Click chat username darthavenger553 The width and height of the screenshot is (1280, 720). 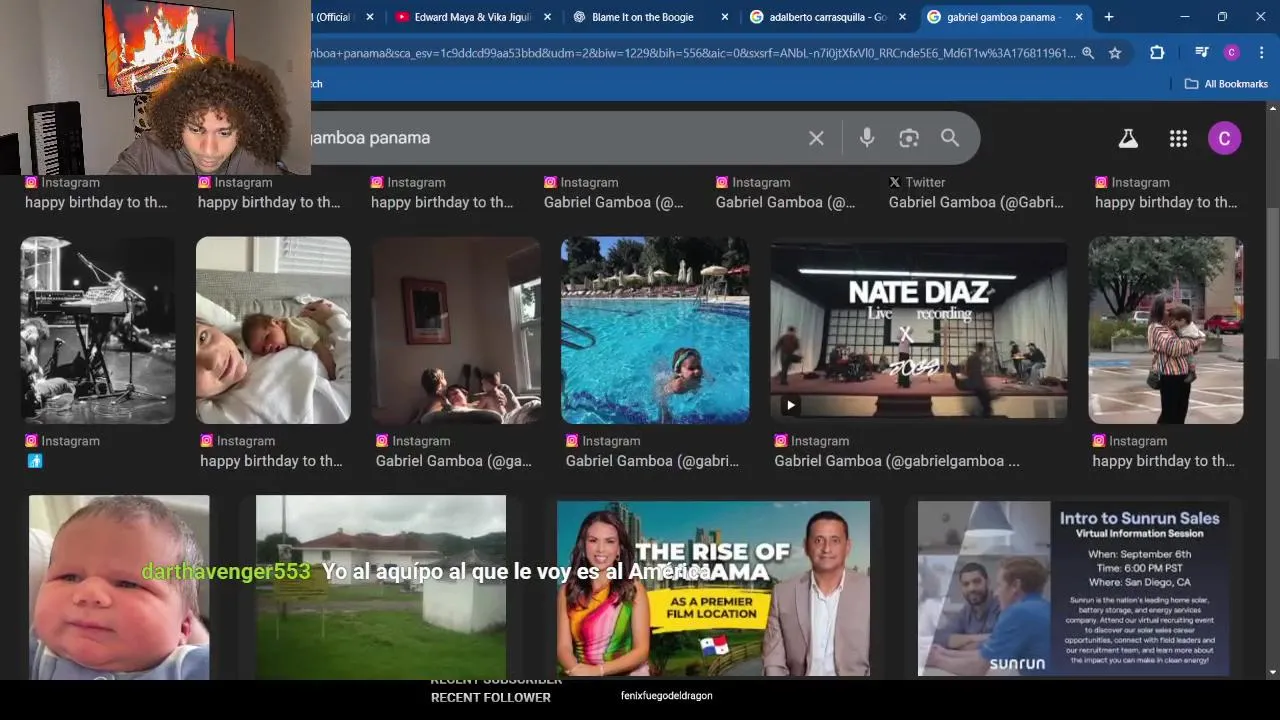[x=226, y=571]
